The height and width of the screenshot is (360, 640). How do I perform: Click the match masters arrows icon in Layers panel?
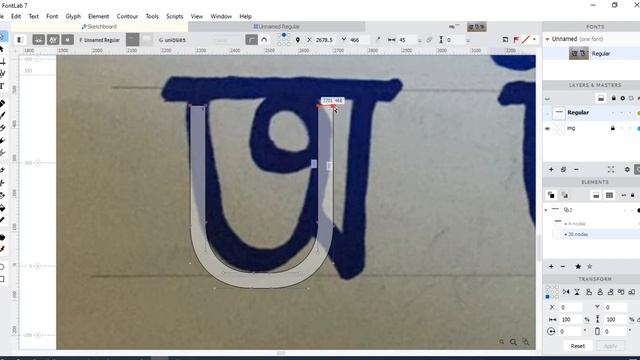coord(611,169)
